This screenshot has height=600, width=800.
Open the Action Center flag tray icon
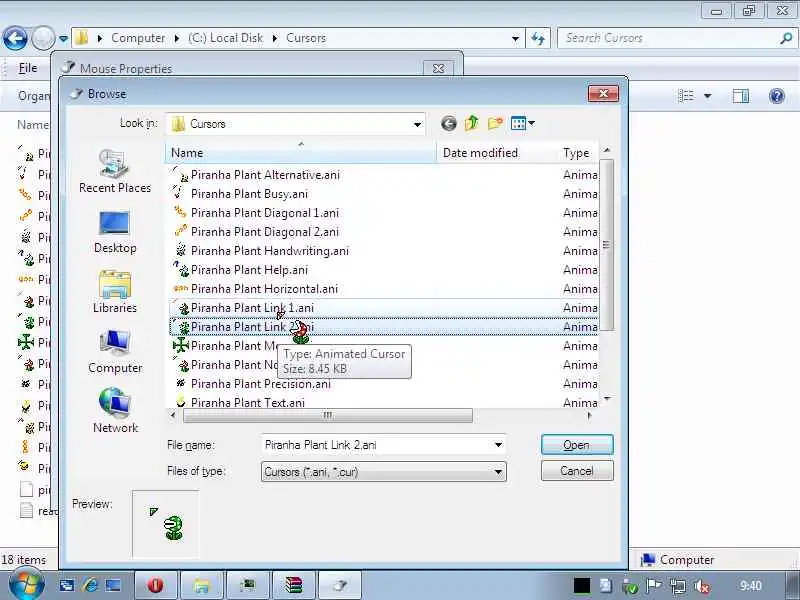[x=653, y=586]
